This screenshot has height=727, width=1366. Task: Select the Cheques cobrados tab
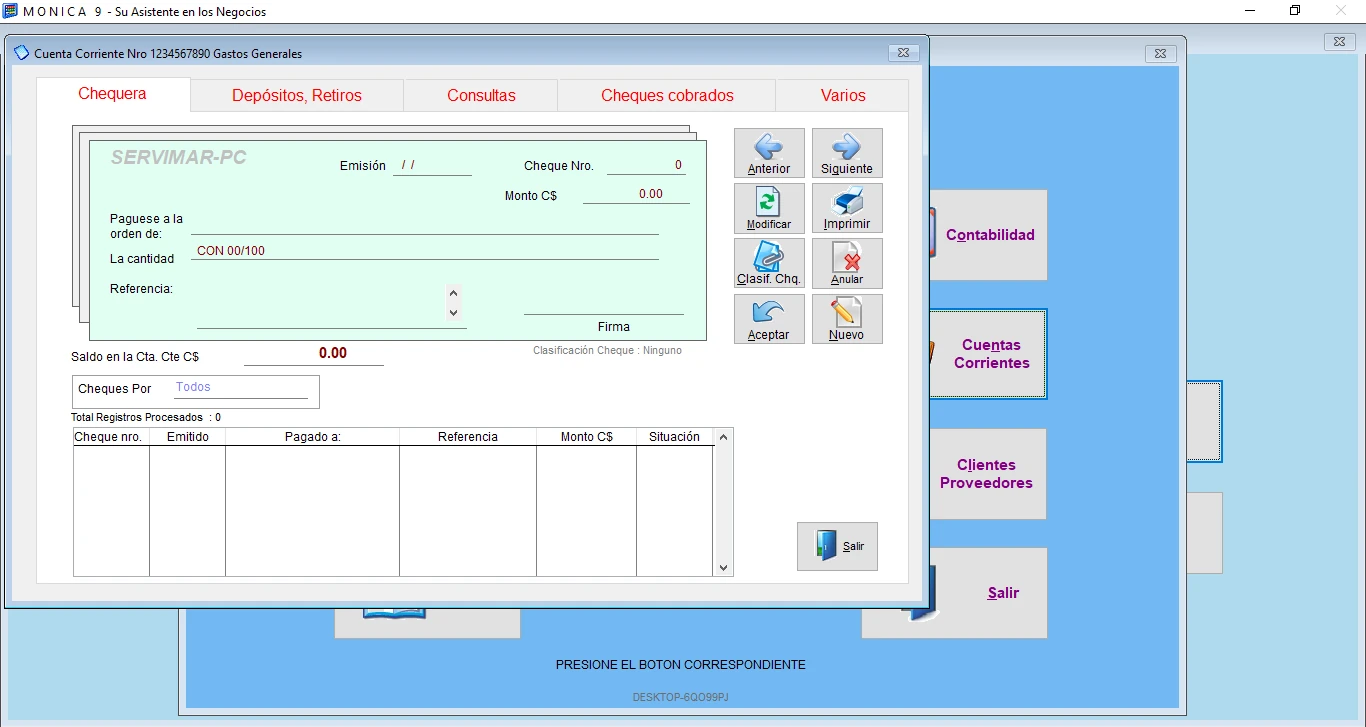(x=667, y=96)
